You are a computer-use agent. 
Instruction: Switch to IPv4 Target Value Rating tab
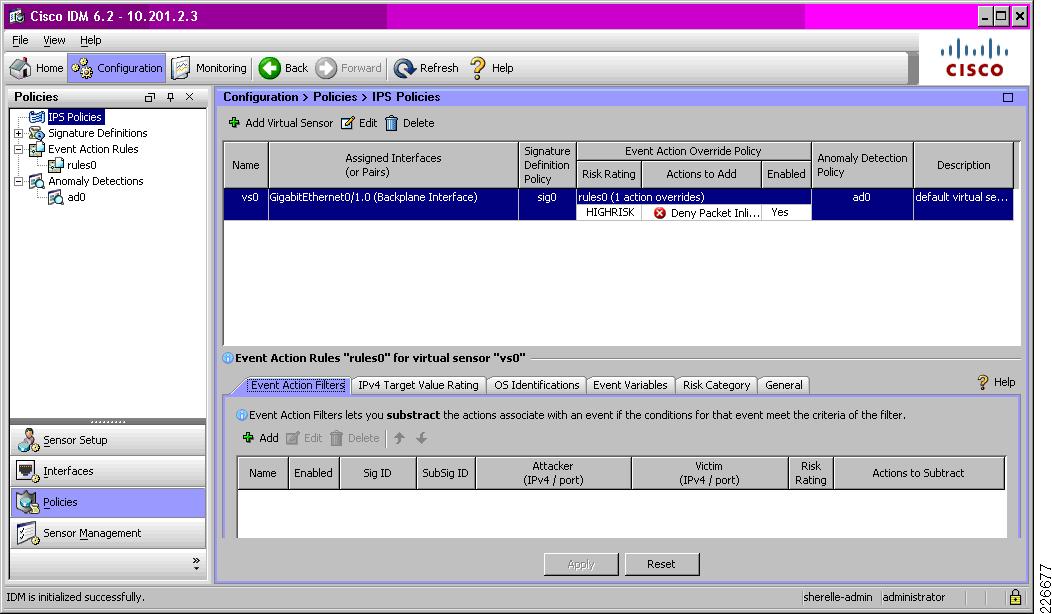(x=418, y=385)
